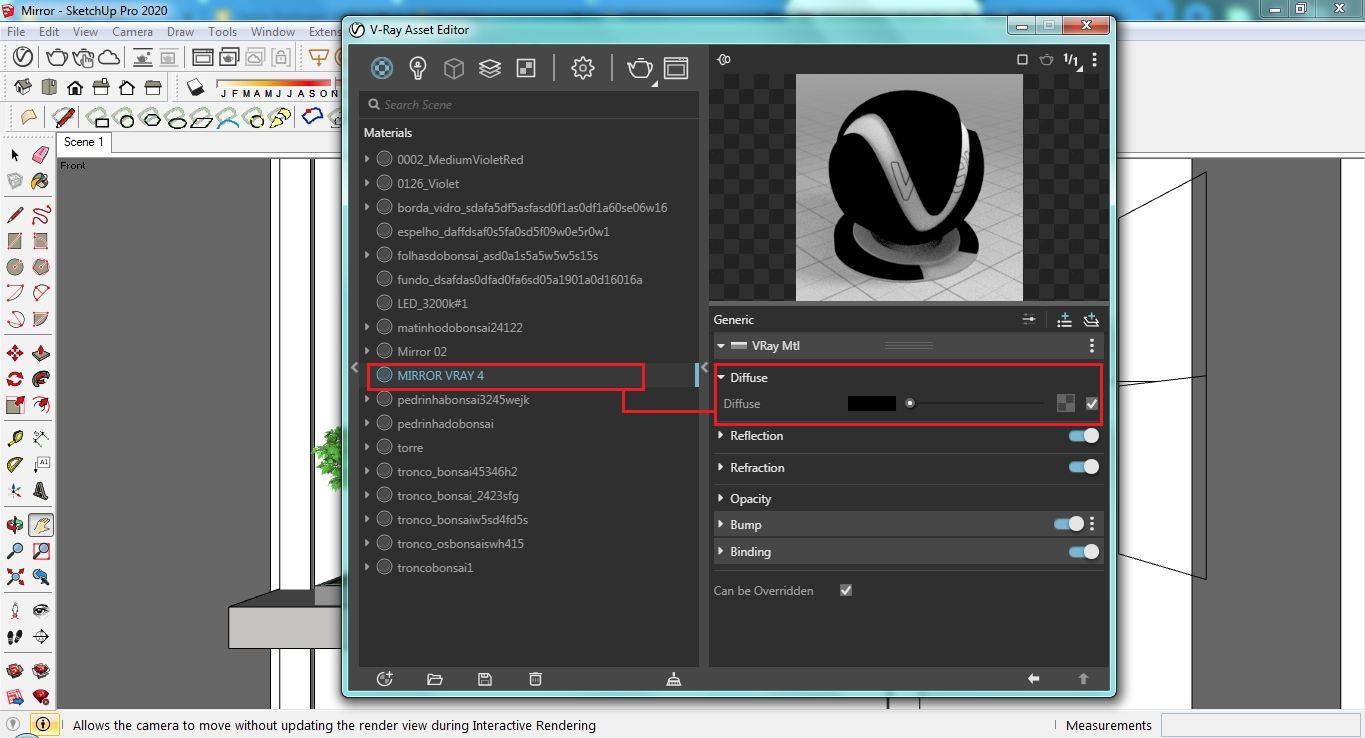Screen dimensions: 1365x738
Task: Click the V-Ray Asset Editor toolbar icon in SketchUp
Action: point(22,57)
